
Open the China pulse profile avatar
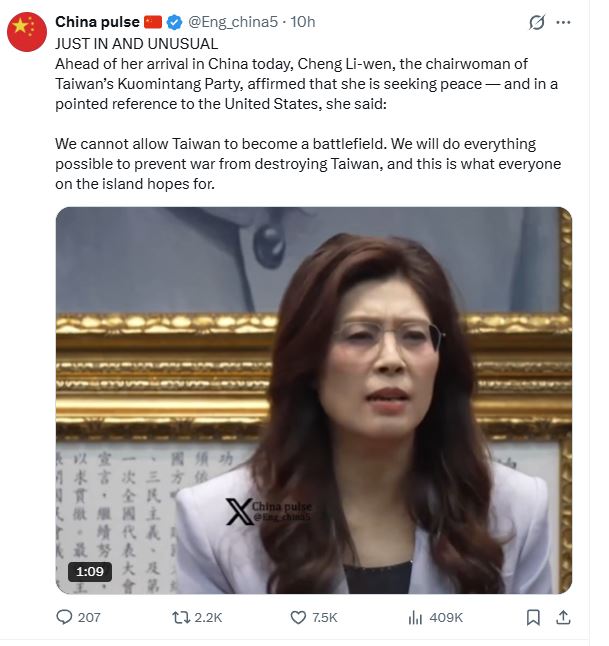[x=27, y=32]
